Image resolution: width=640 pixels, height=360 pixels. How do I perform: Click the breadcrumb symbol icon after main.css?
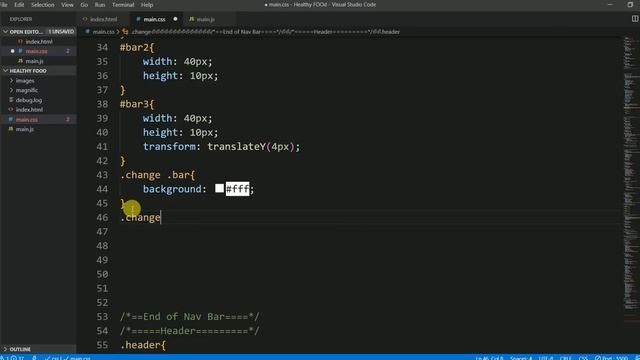tap(125, 32)
